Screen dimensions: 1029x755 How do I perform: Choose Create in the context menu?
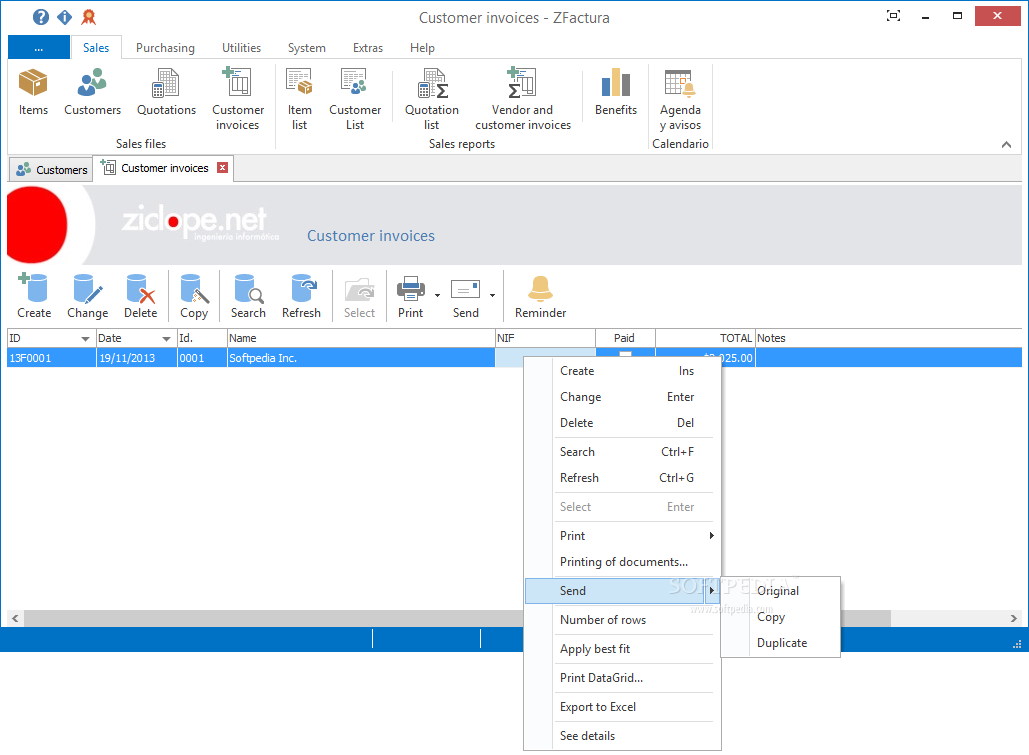coord(622,371)
